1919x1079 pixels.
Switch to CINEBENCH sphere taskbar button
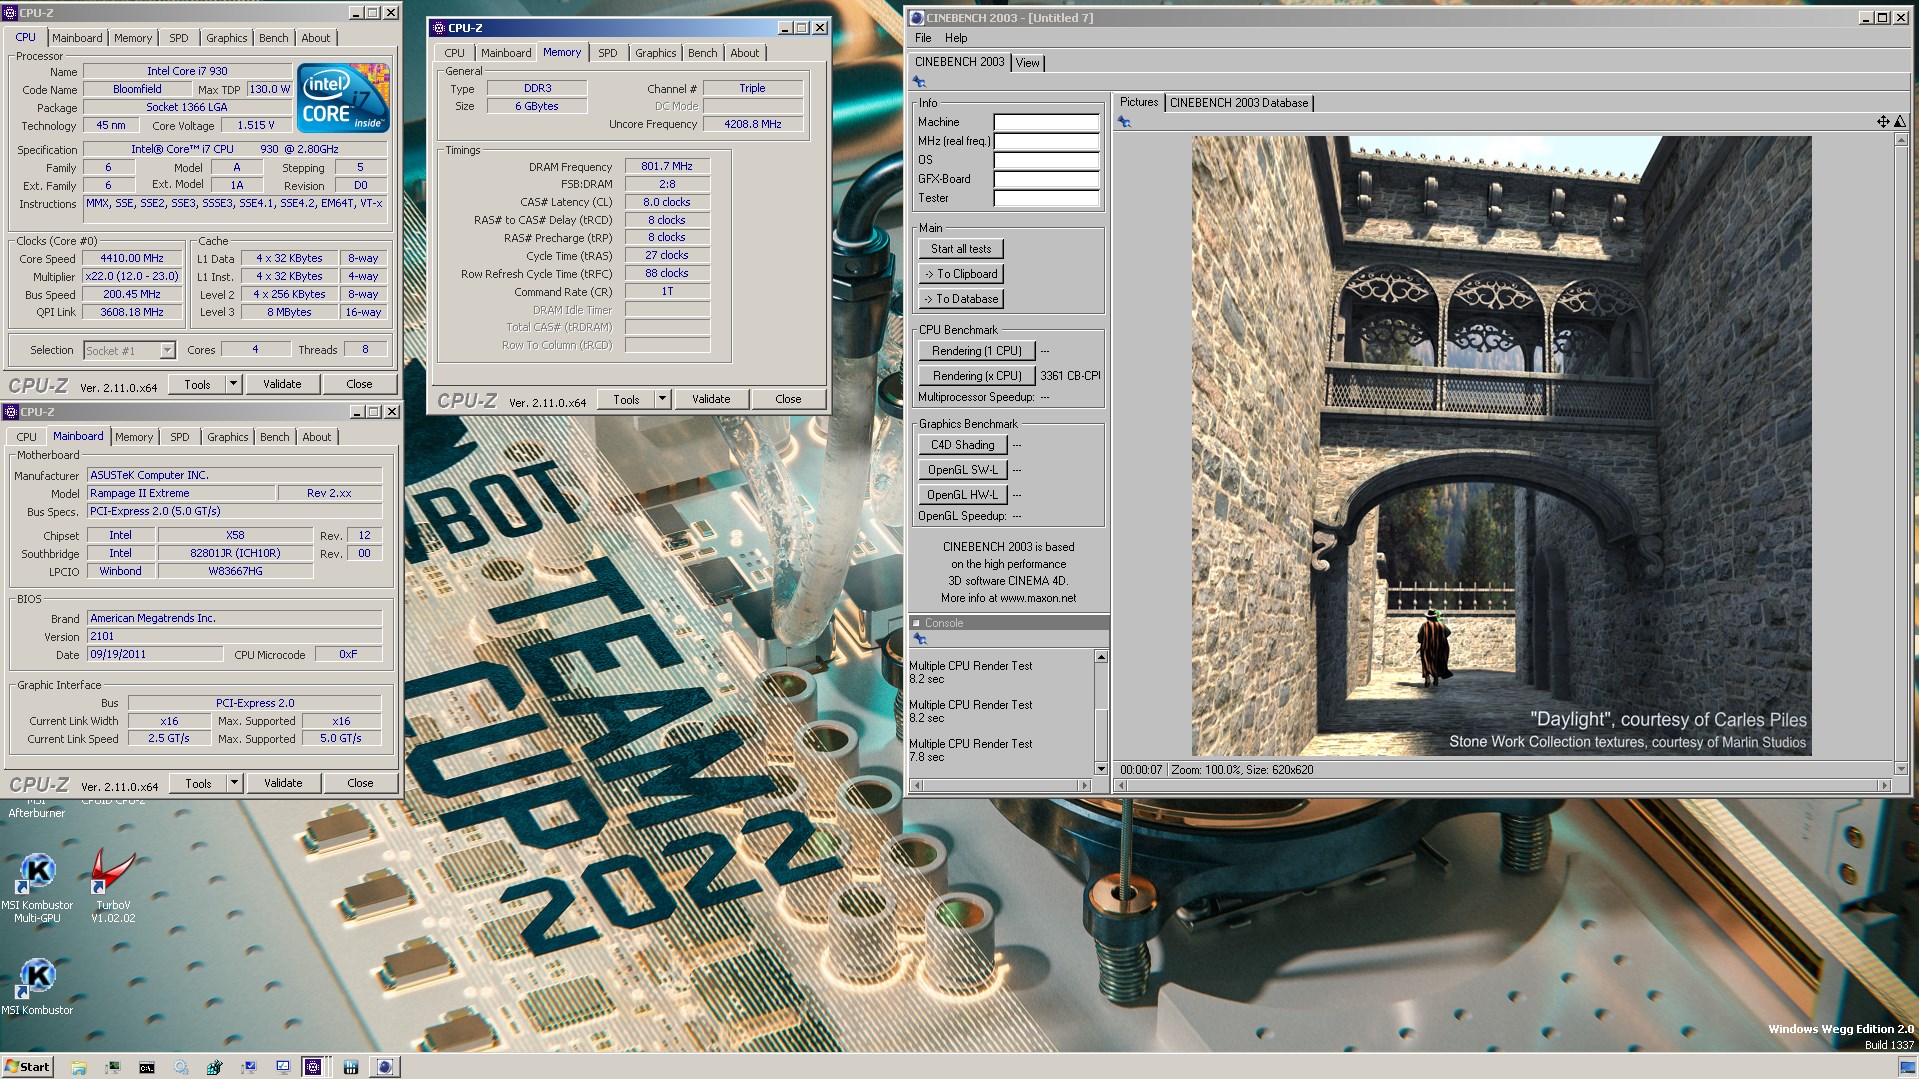pos(385,1067)
